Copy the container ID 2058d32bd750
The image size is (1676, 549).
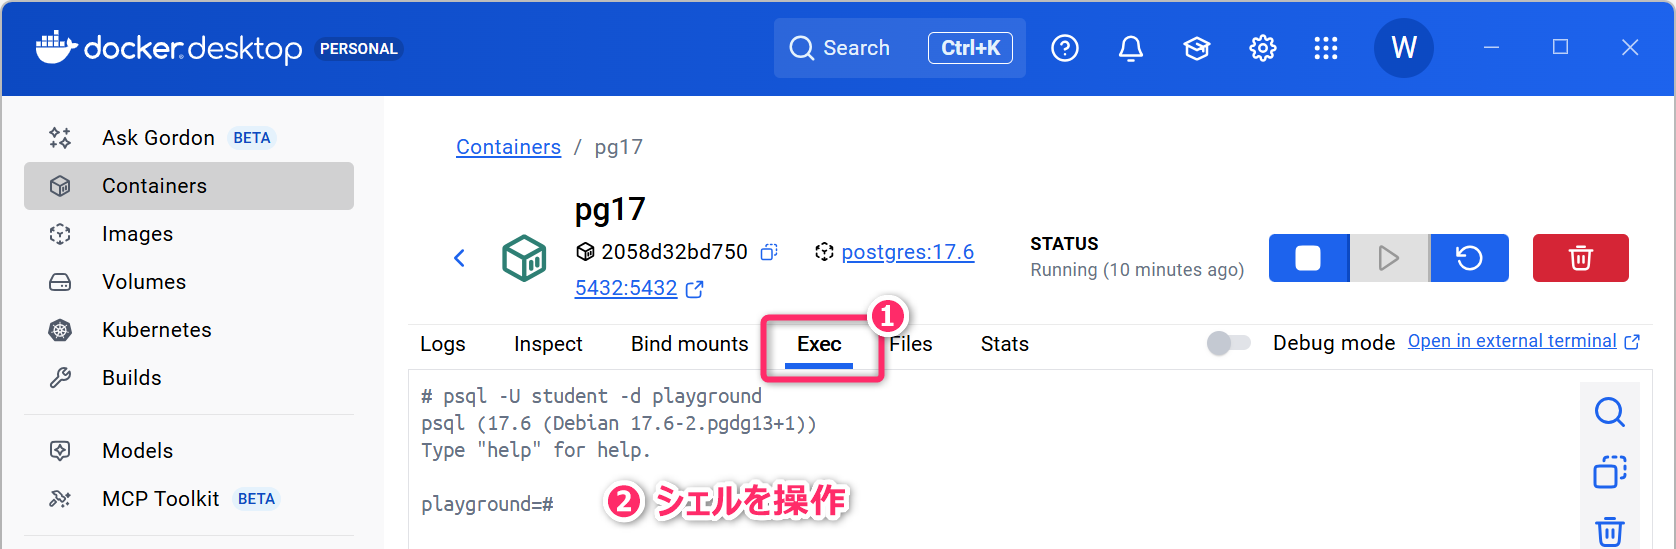pyautogui.click(x=769, y=252)
